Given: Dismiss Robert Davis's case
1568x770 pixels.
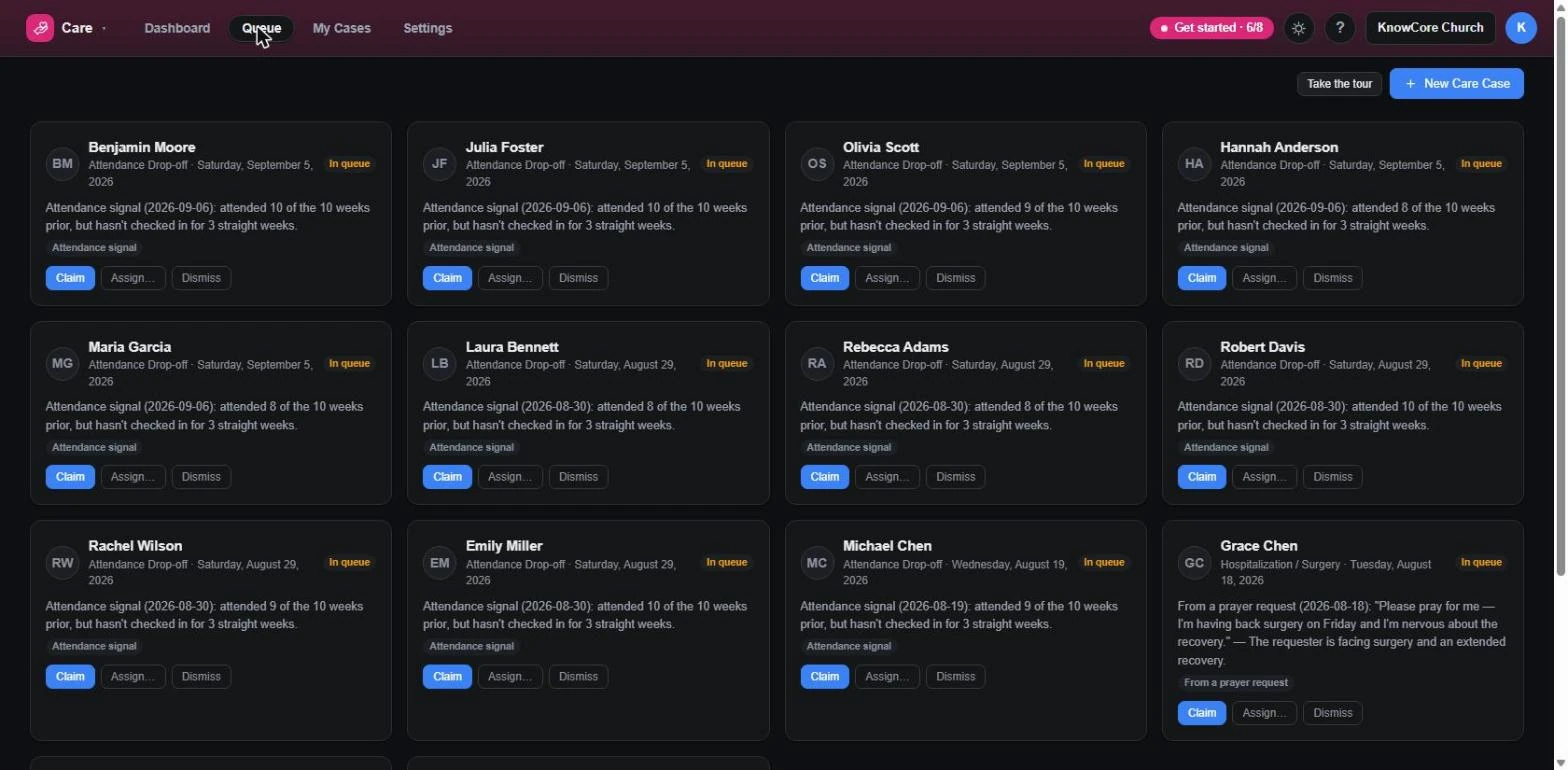Looking at the screenshot, I should pyautogui.click(x=1332, y=477).
